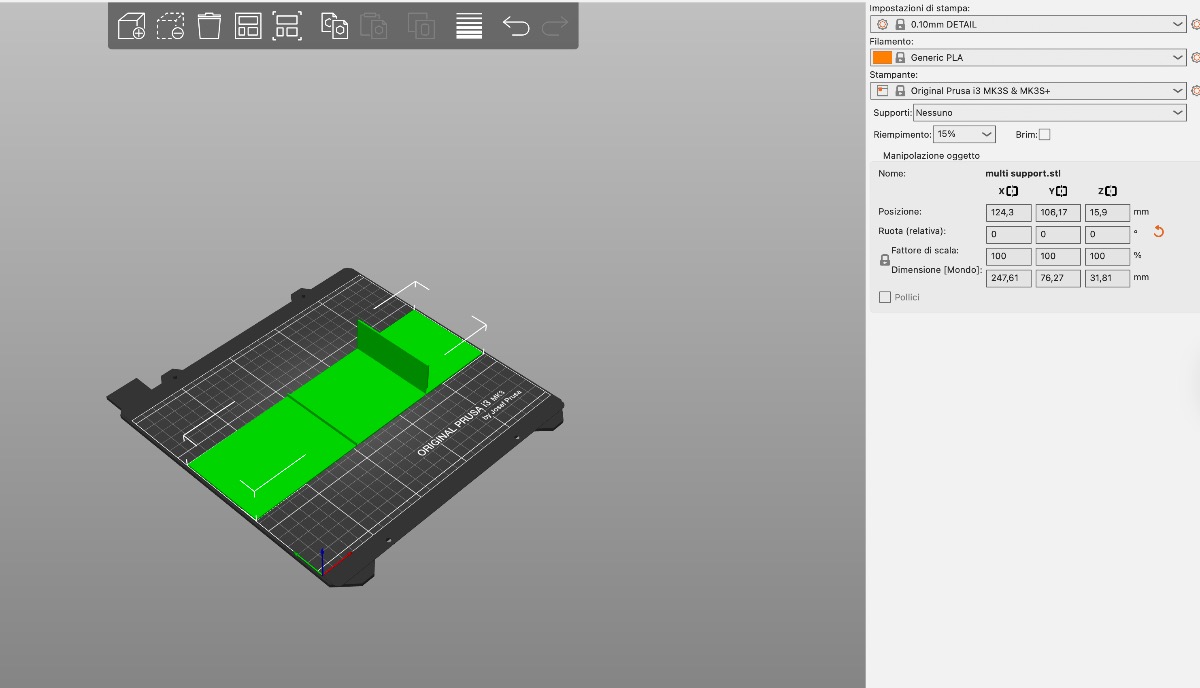This screenshot has width=1200, height=688.
Task: Click the orange filament color swatch
Action: 882,58
